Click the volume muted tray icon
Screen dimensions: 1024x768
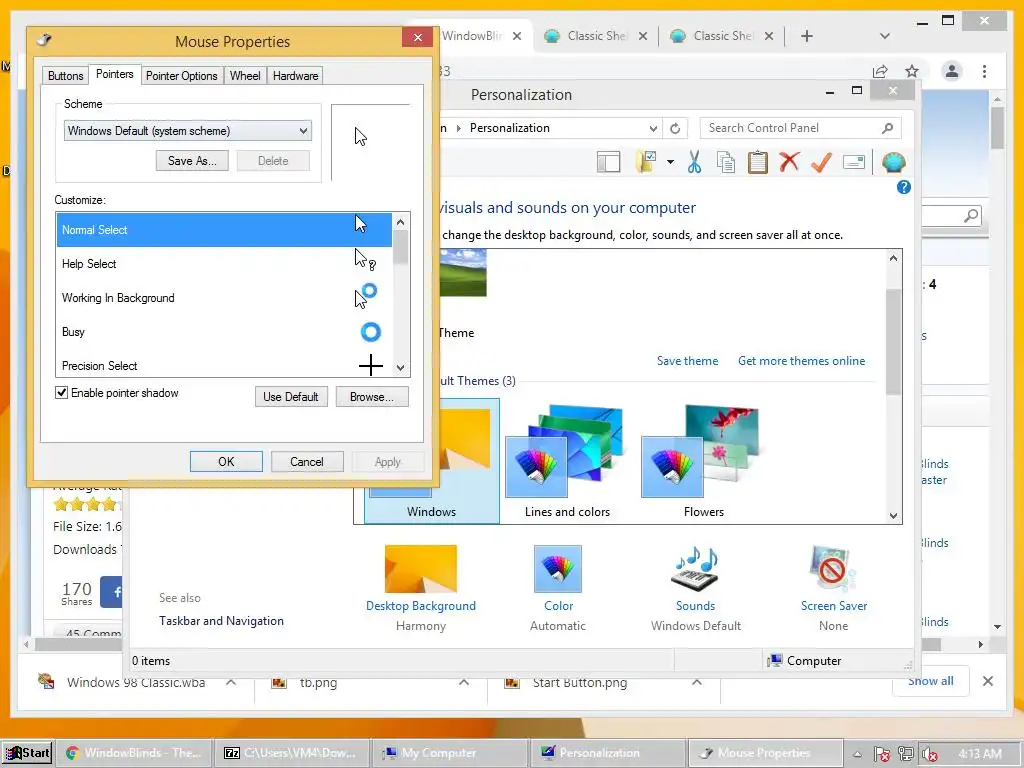point(929,754)
